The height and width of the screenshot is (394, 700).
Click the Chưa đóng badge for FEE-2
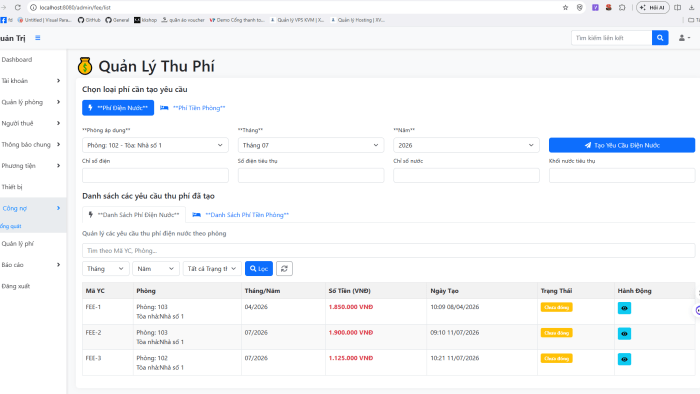pyautogui.click(x=556, y=332)
